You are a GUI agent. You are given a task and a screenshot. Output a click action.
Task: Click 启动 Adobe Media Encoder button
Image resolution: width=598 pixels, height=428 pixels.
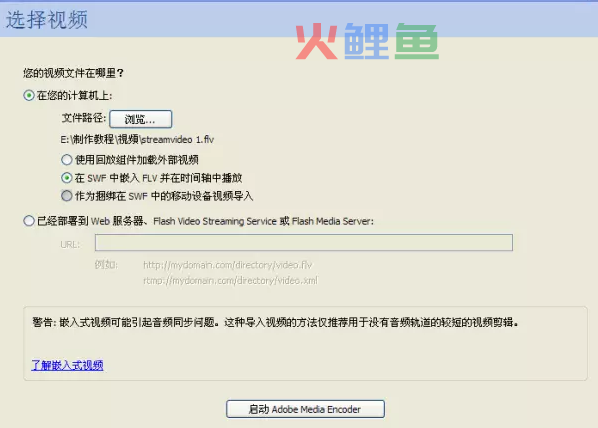click(x=305, y=409)
